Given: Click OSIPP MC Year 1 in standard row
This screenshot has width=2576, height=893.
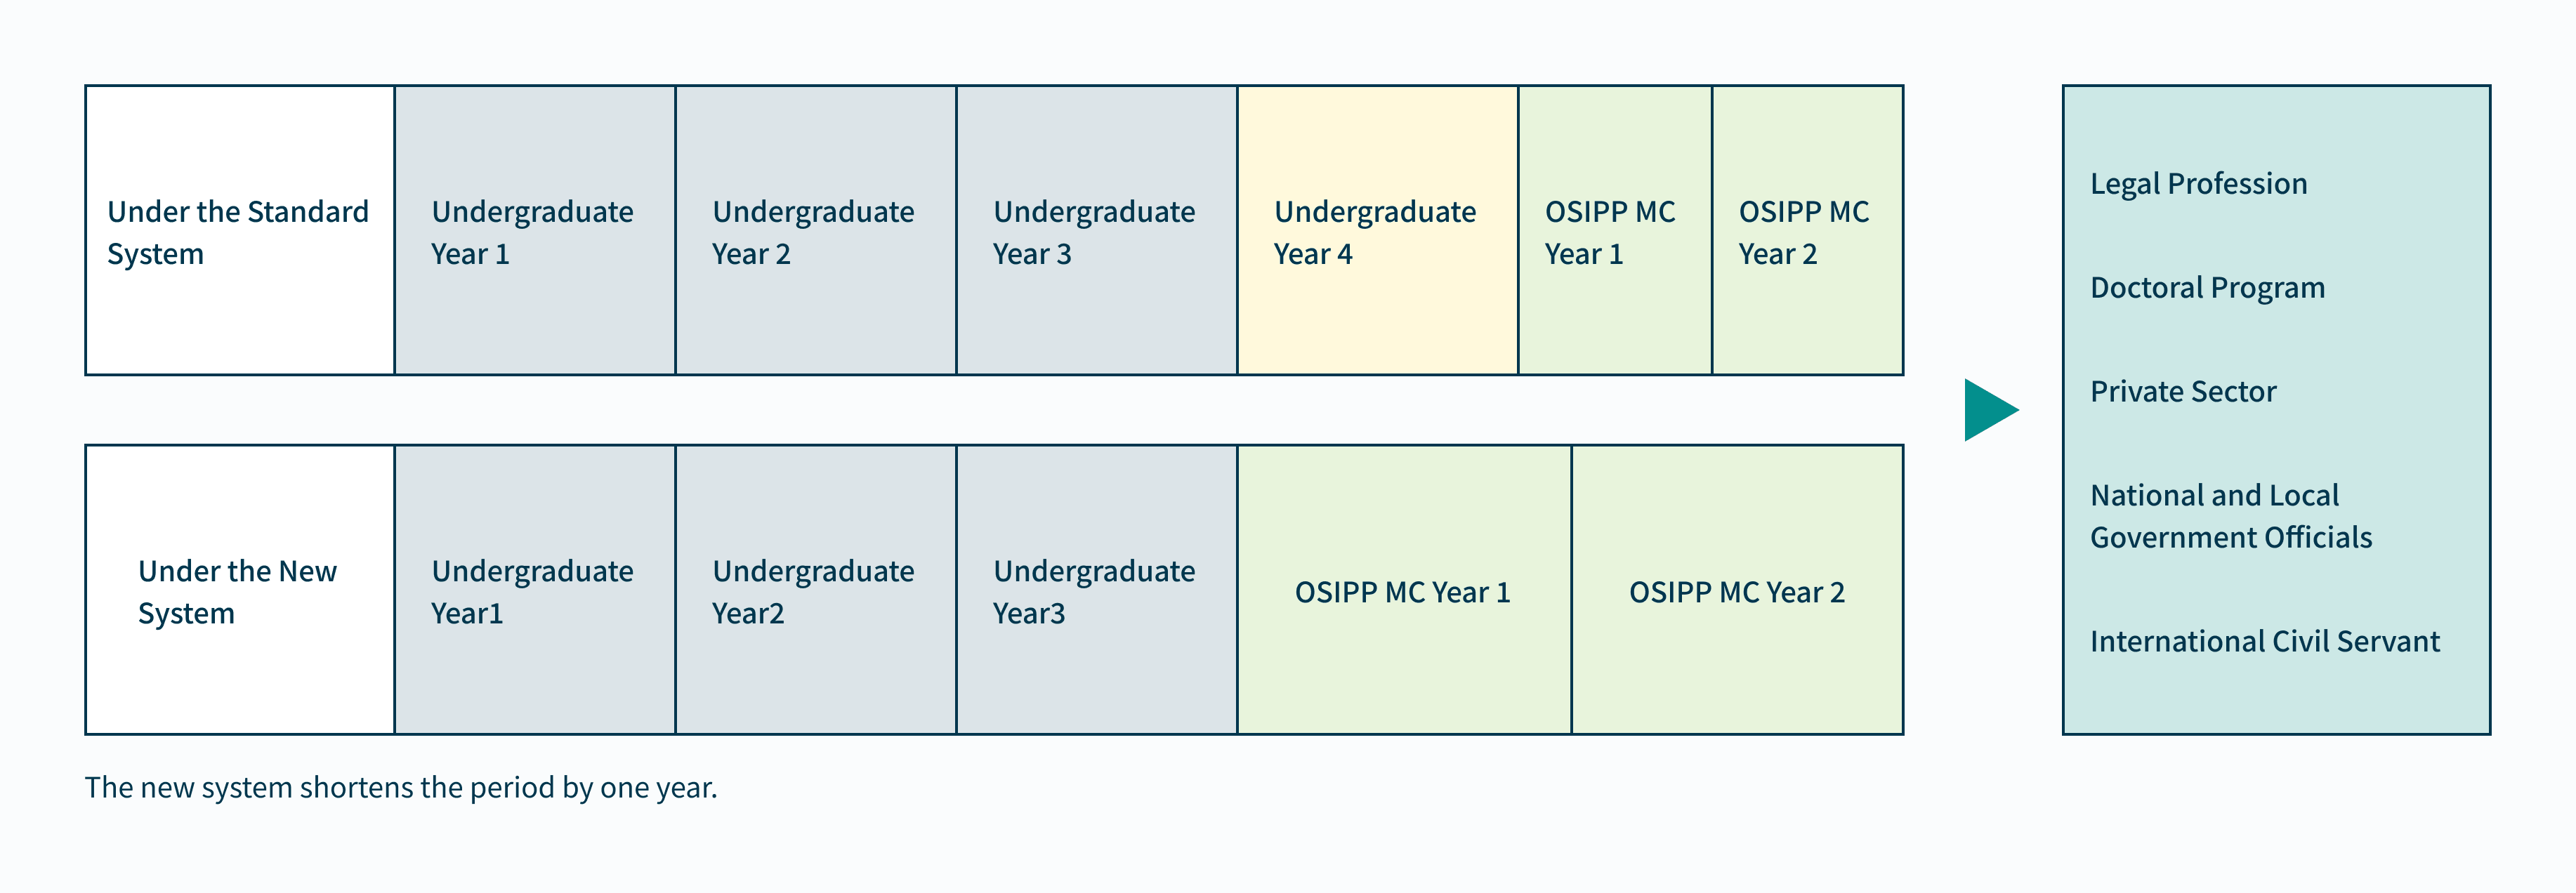Looking at the screenshot, I should tap(1614, 231).
